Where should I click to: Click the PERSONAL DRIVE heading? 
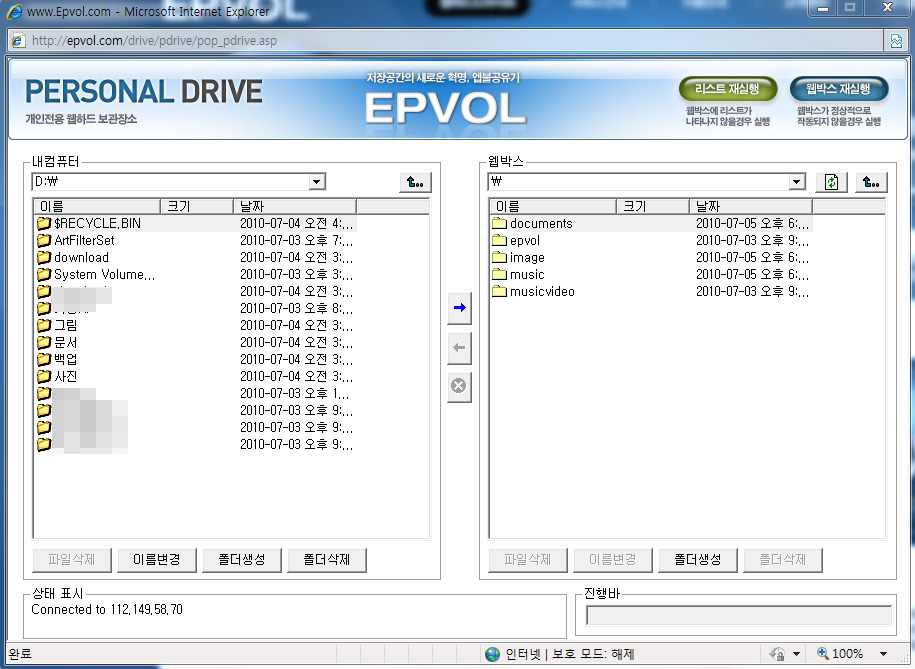pyautogui.click(x=144, y=92)
